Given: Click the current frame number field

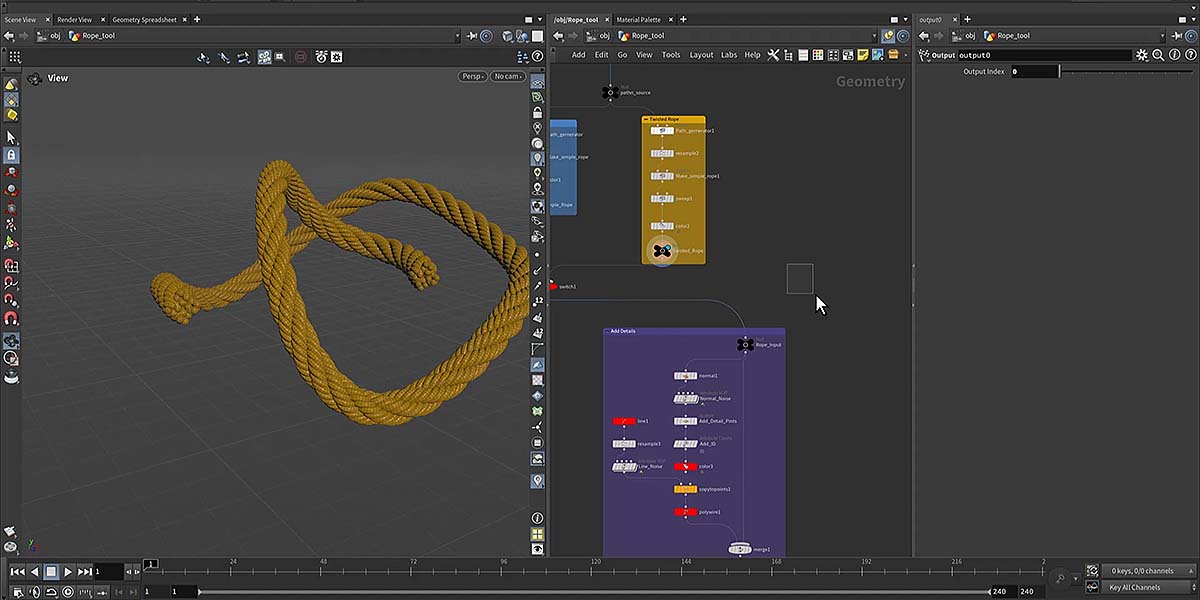Looking at the screenshot, I should pyautogui.click(x=109, y=572).
